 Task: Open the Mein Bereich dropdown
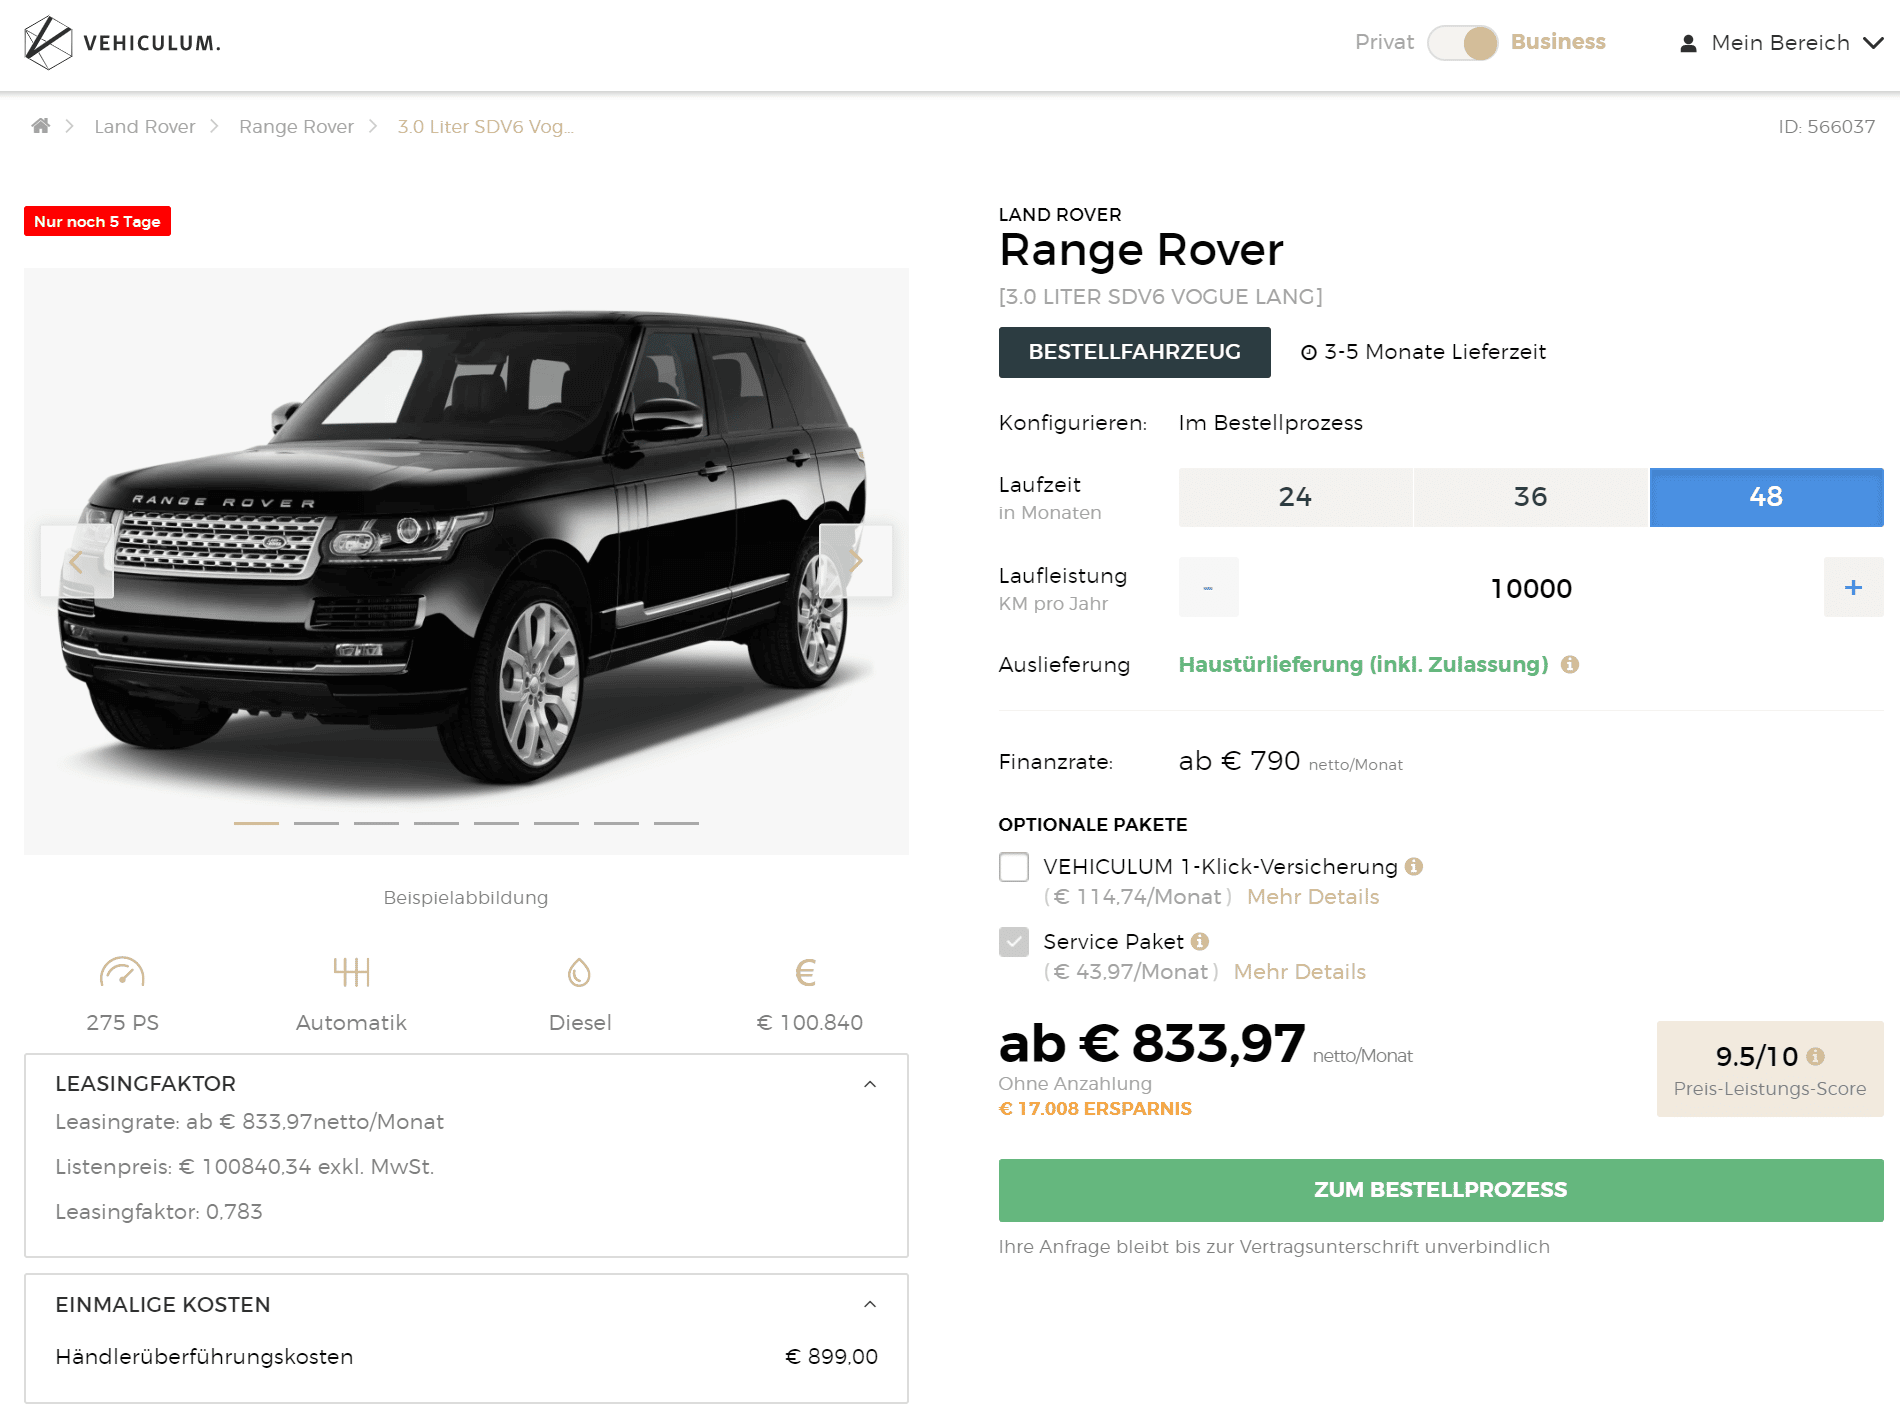(x=1781, y=43)
